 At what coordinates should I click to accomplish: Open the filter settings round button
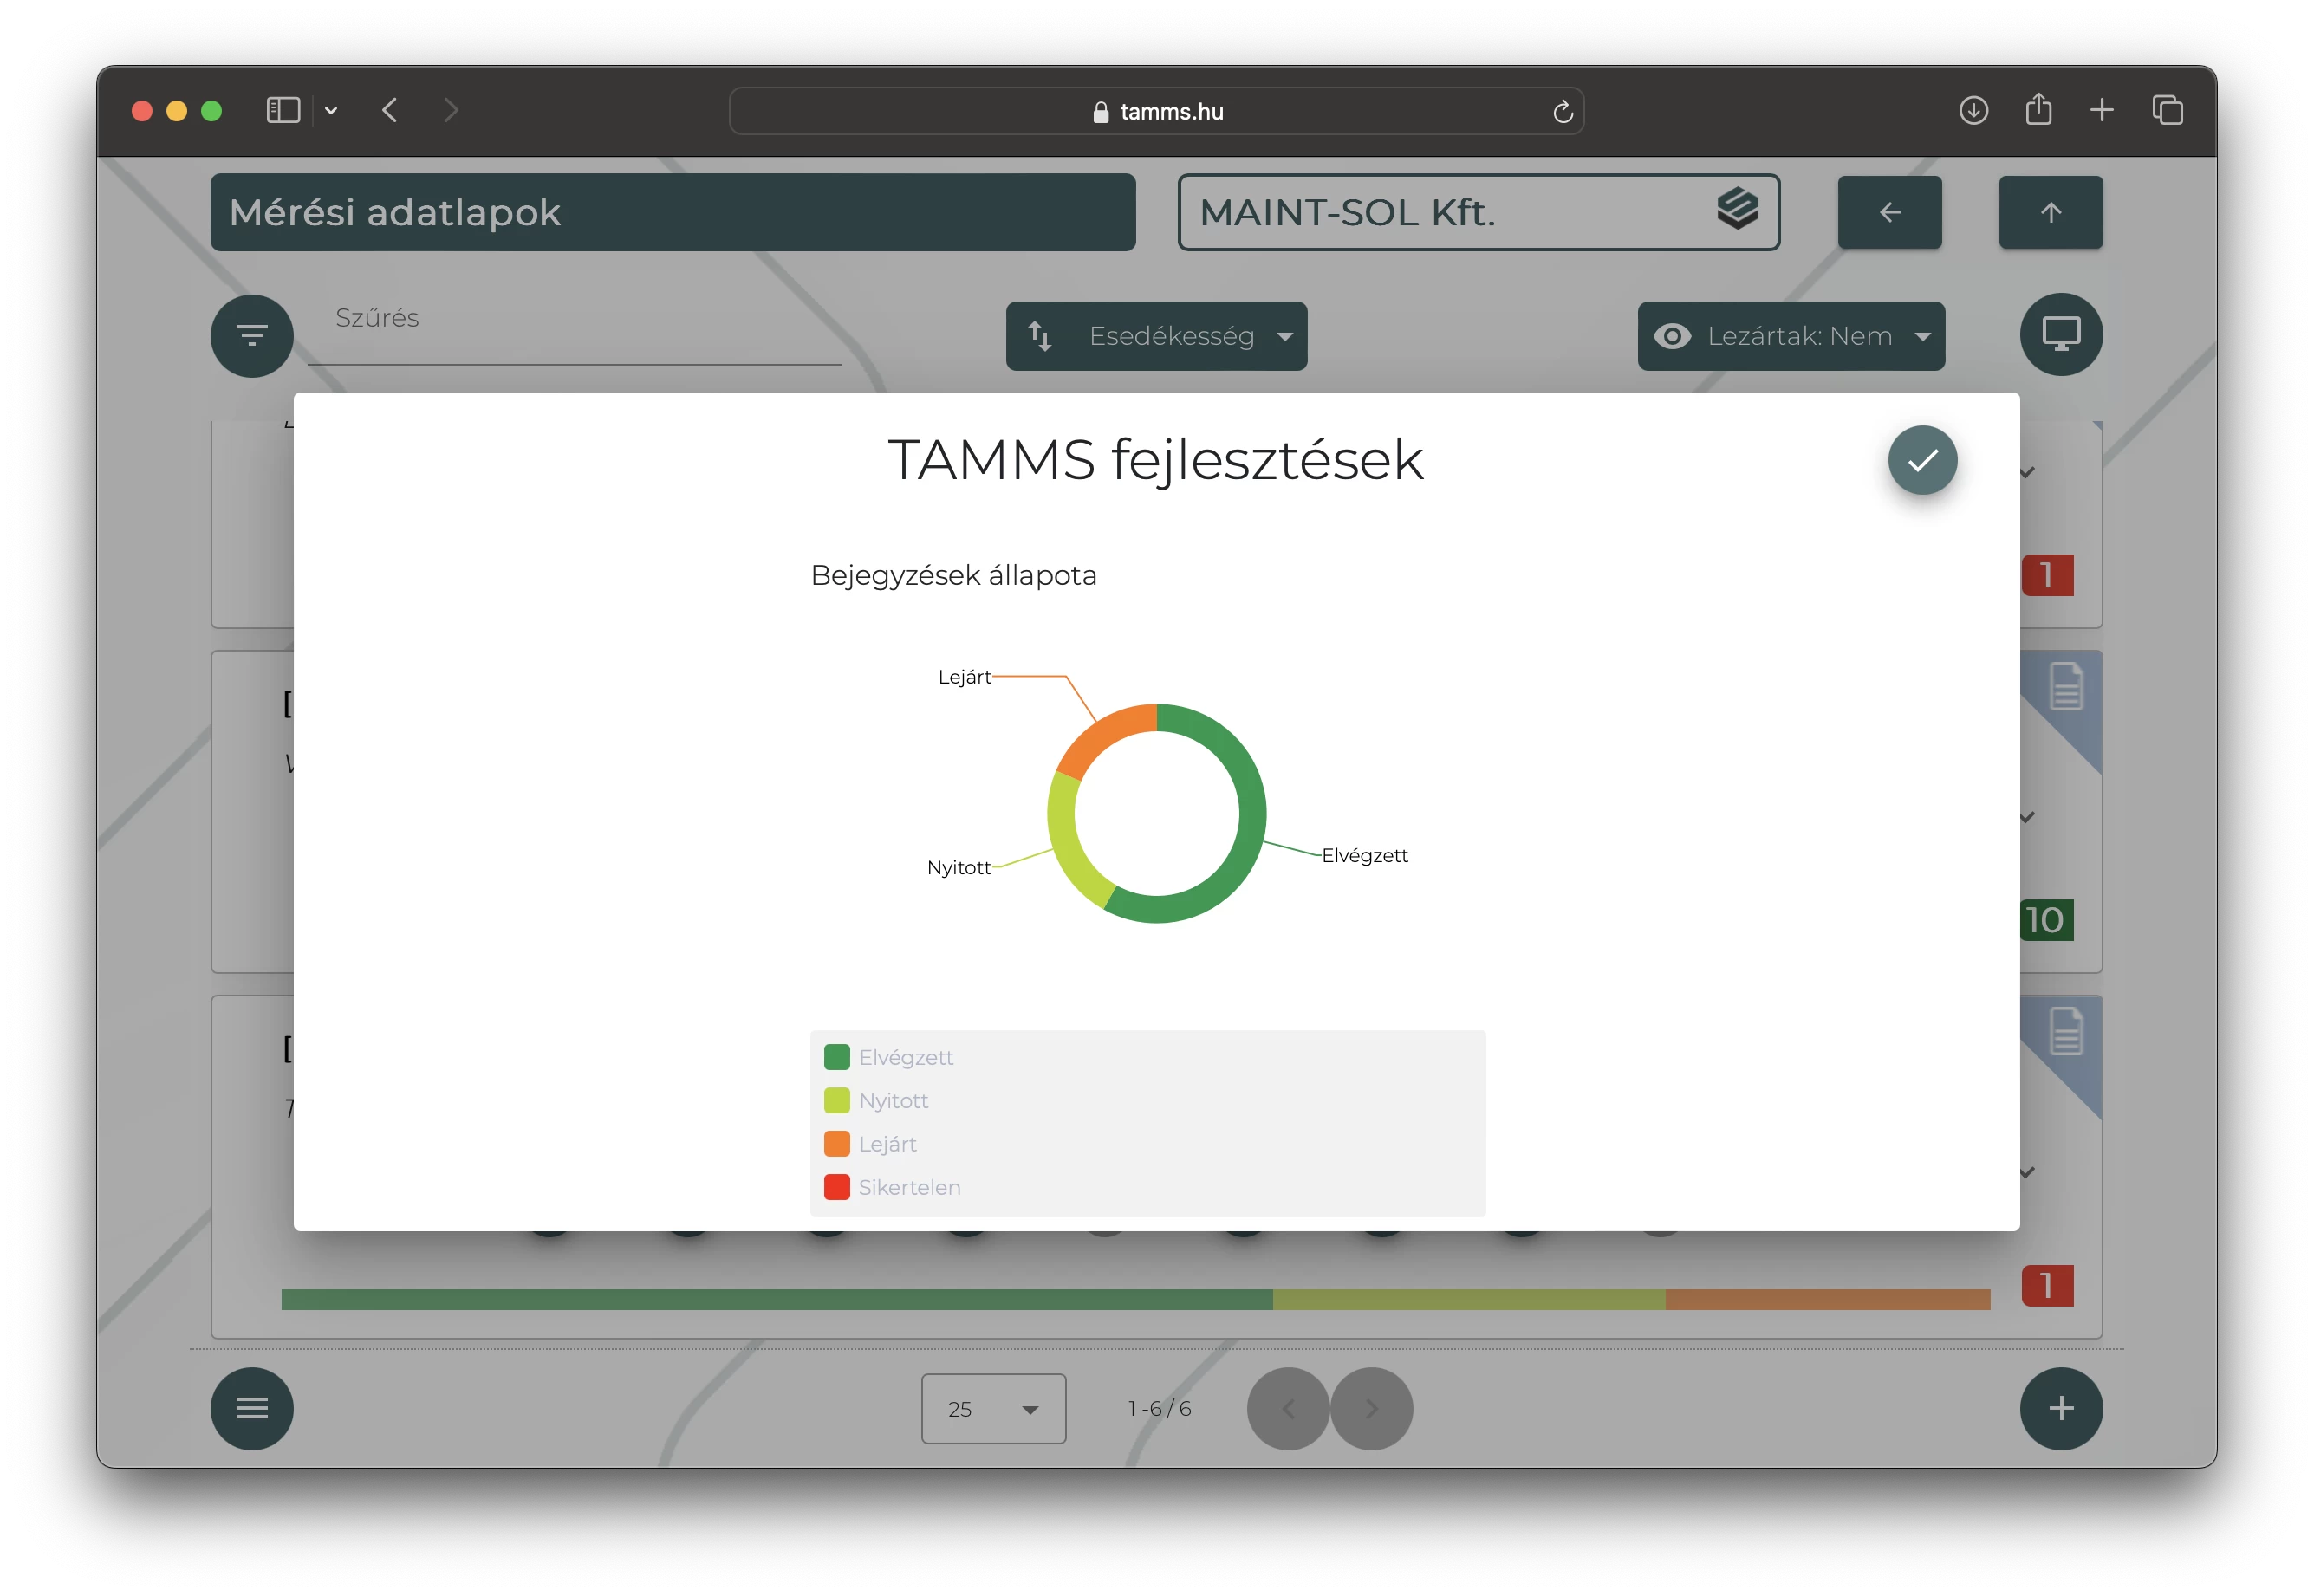coord(252,335)
